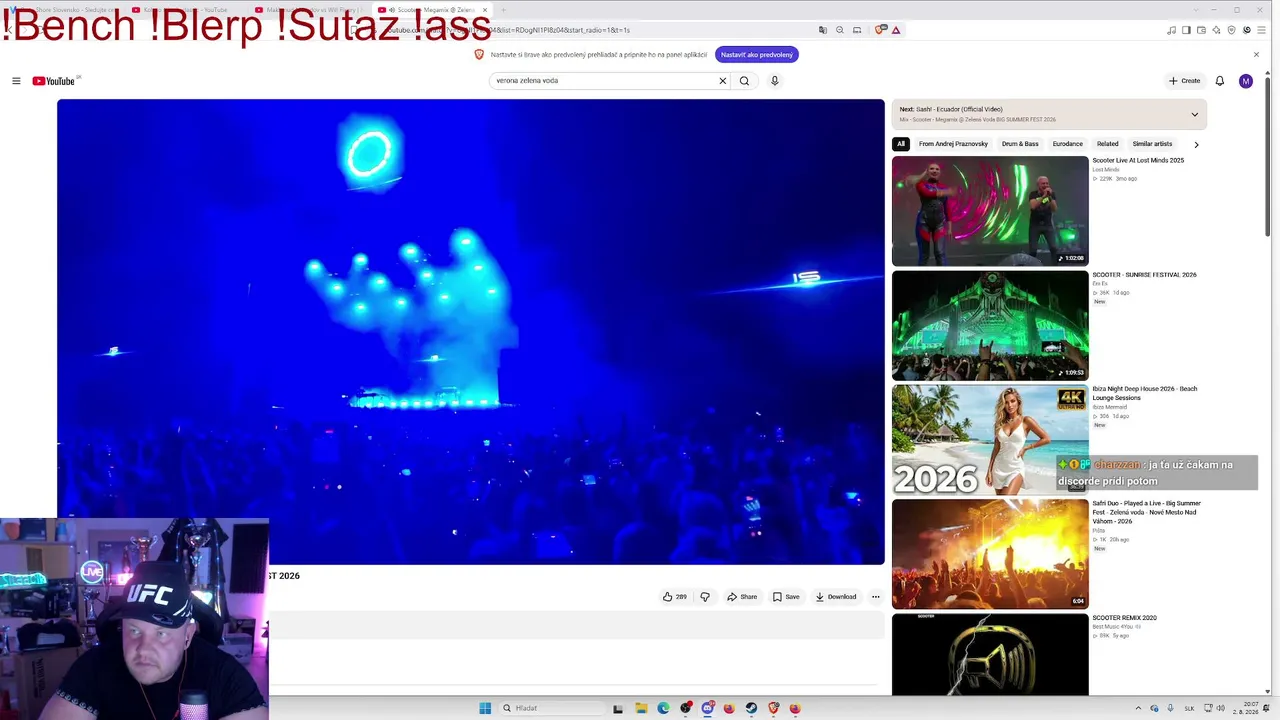Share the video
The image size is (1280, 720).
742,597
